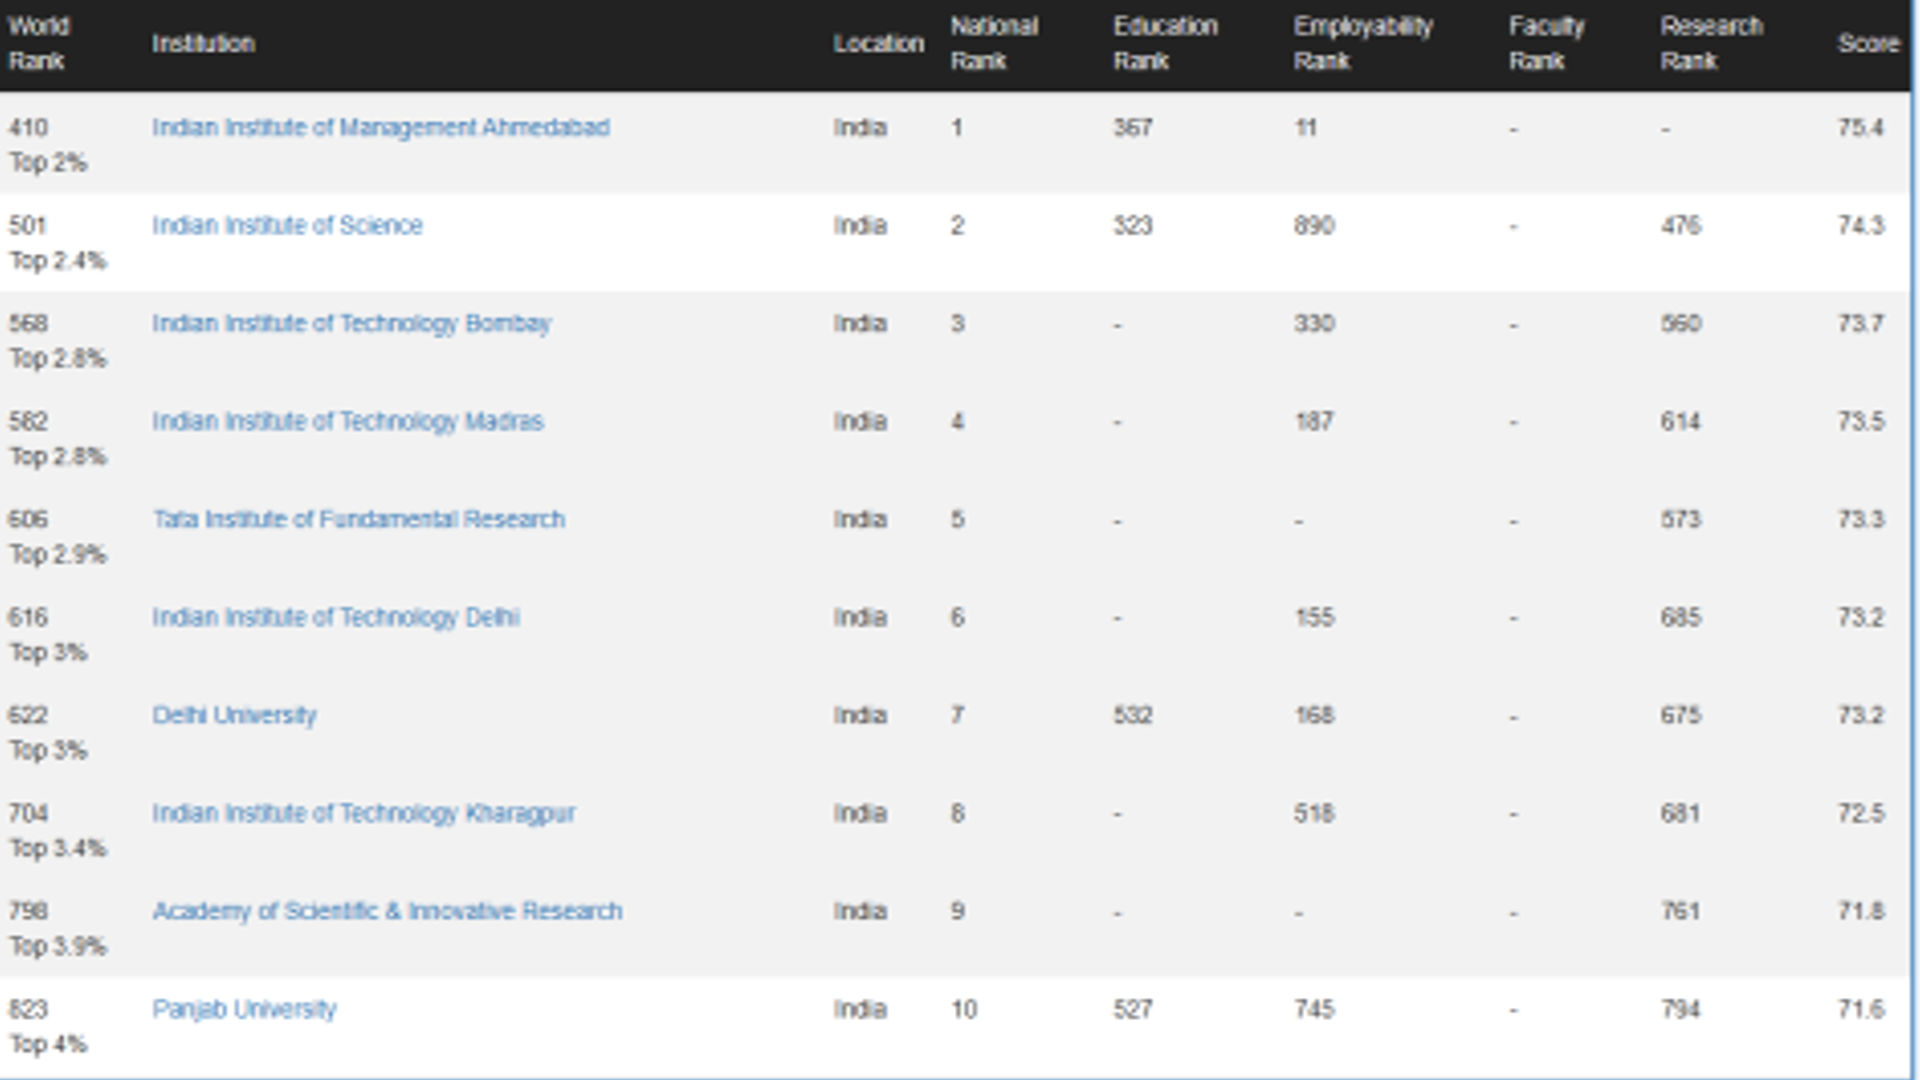Viewport: 1920px width, 1080px height.
Task: Select score value 74.3
Action: [1861, 226]
